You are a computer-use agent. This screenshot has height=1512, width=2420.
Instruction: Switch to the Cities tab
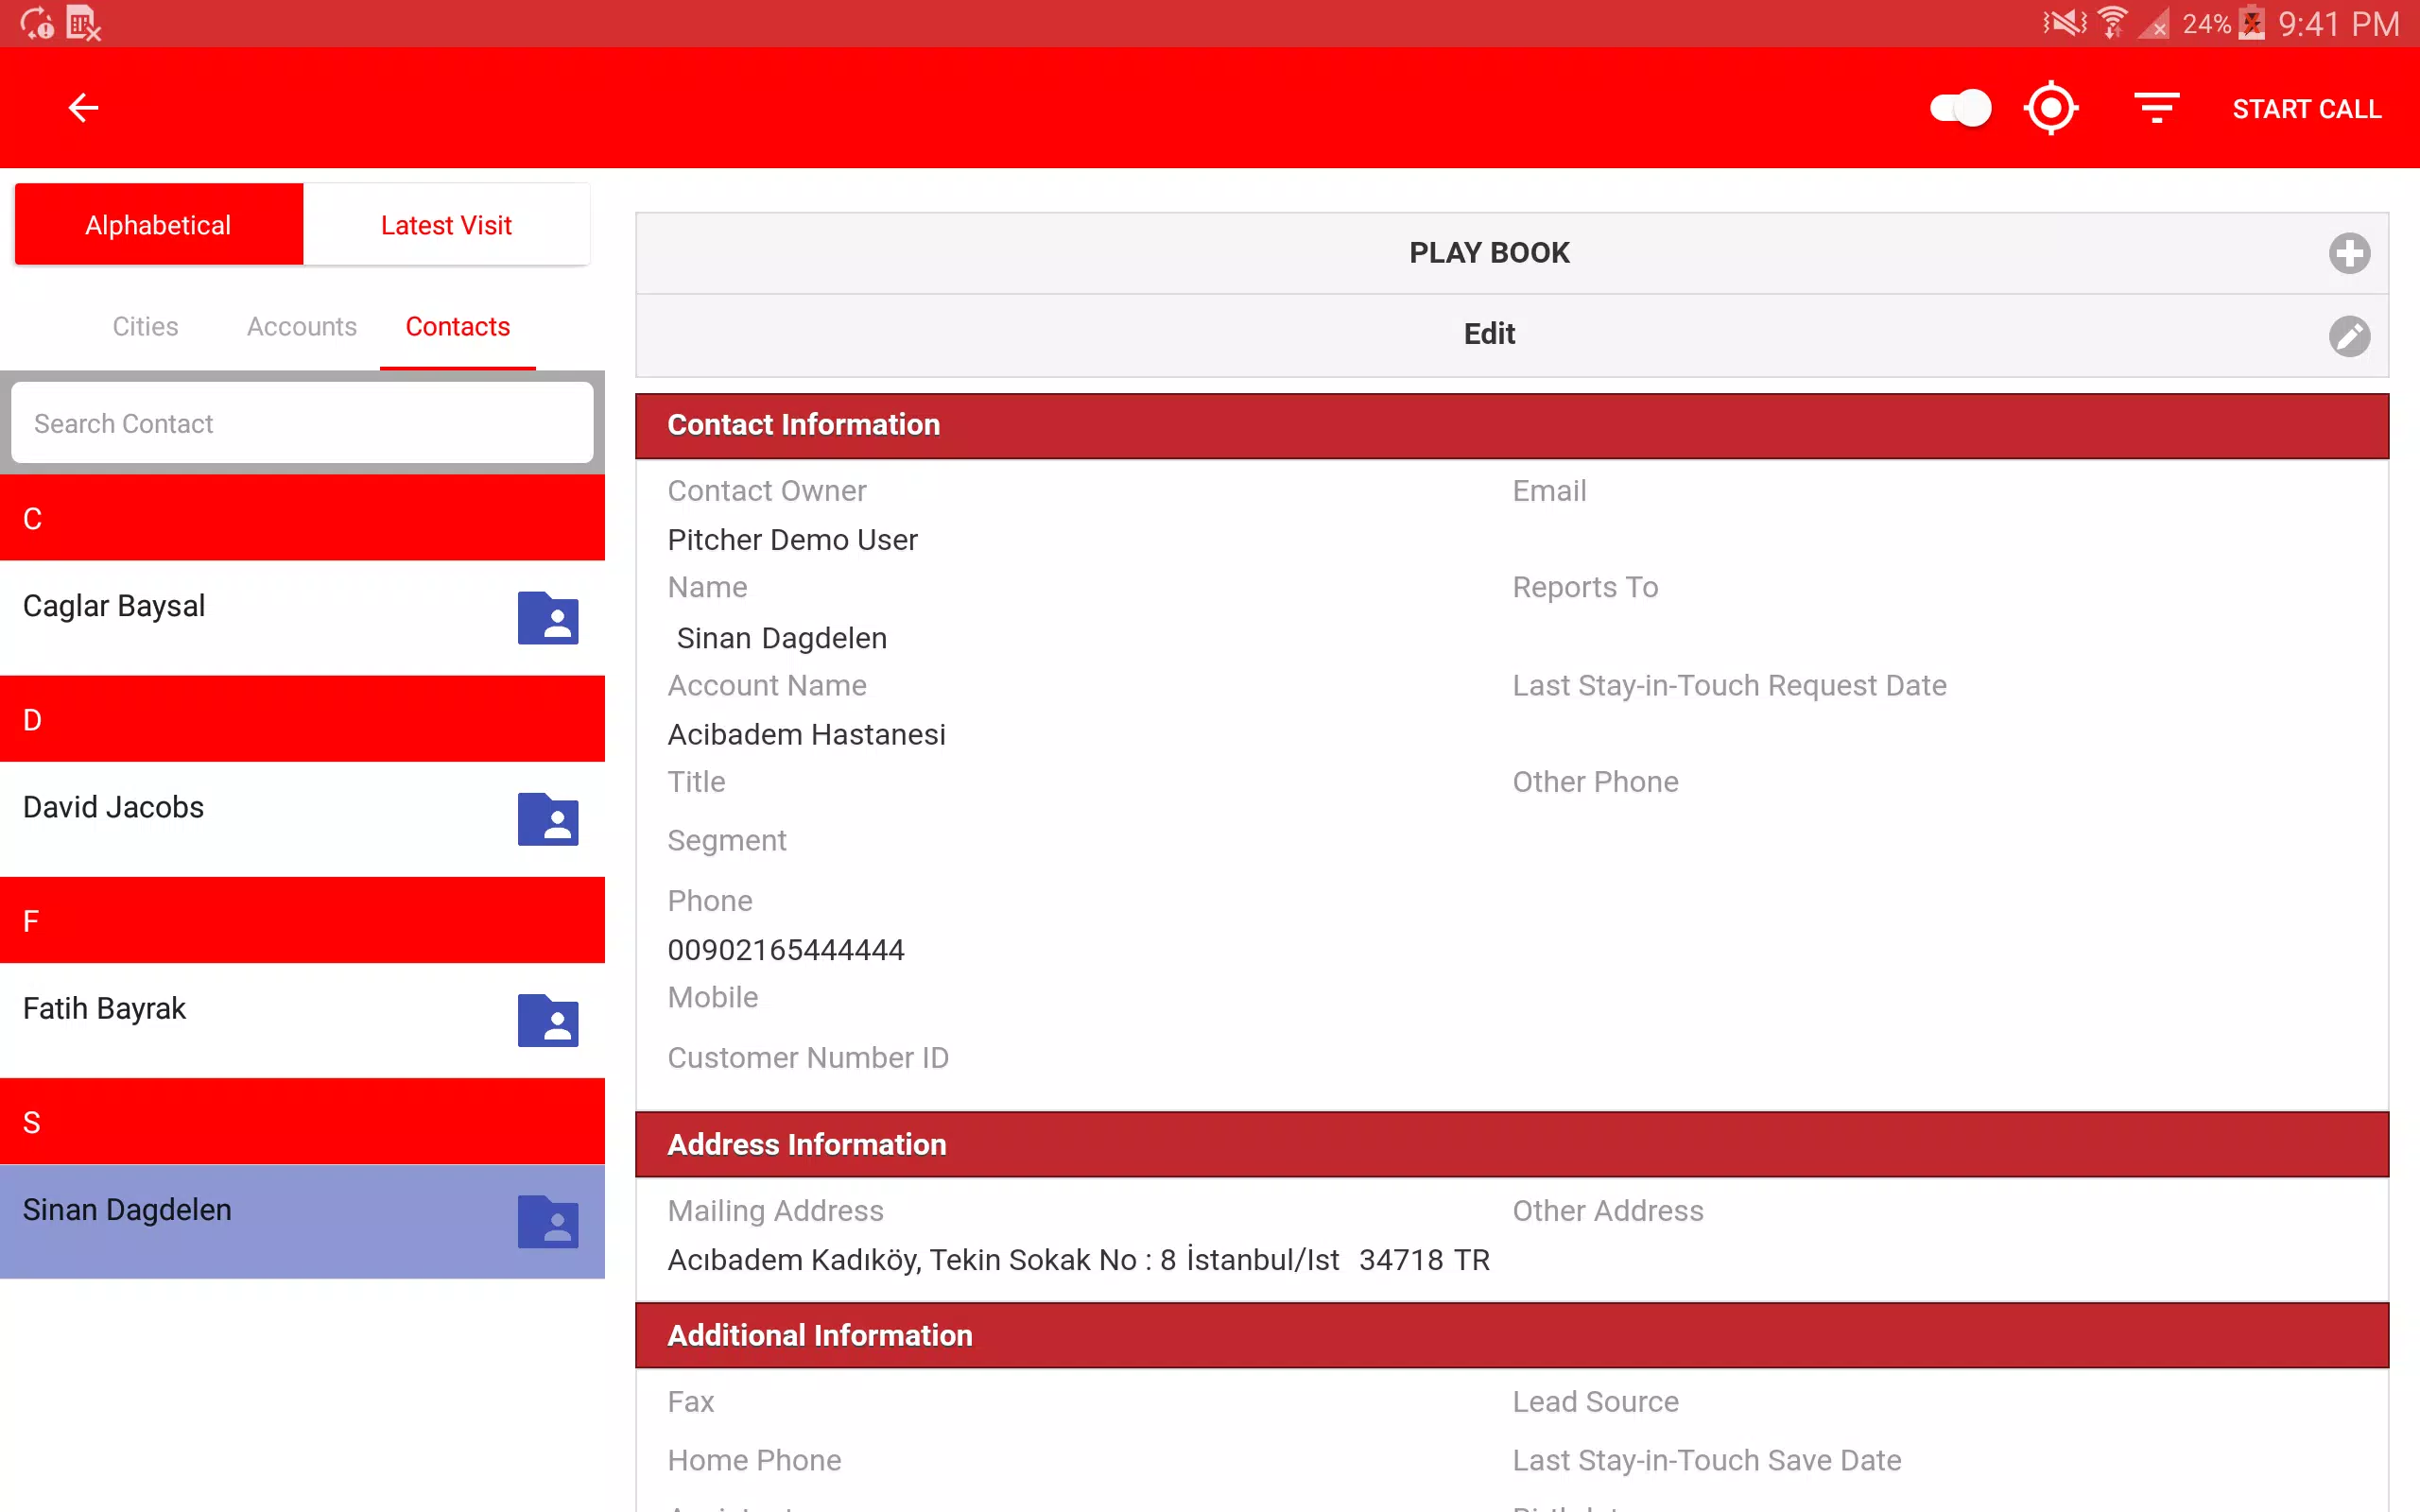click(145, 327)
